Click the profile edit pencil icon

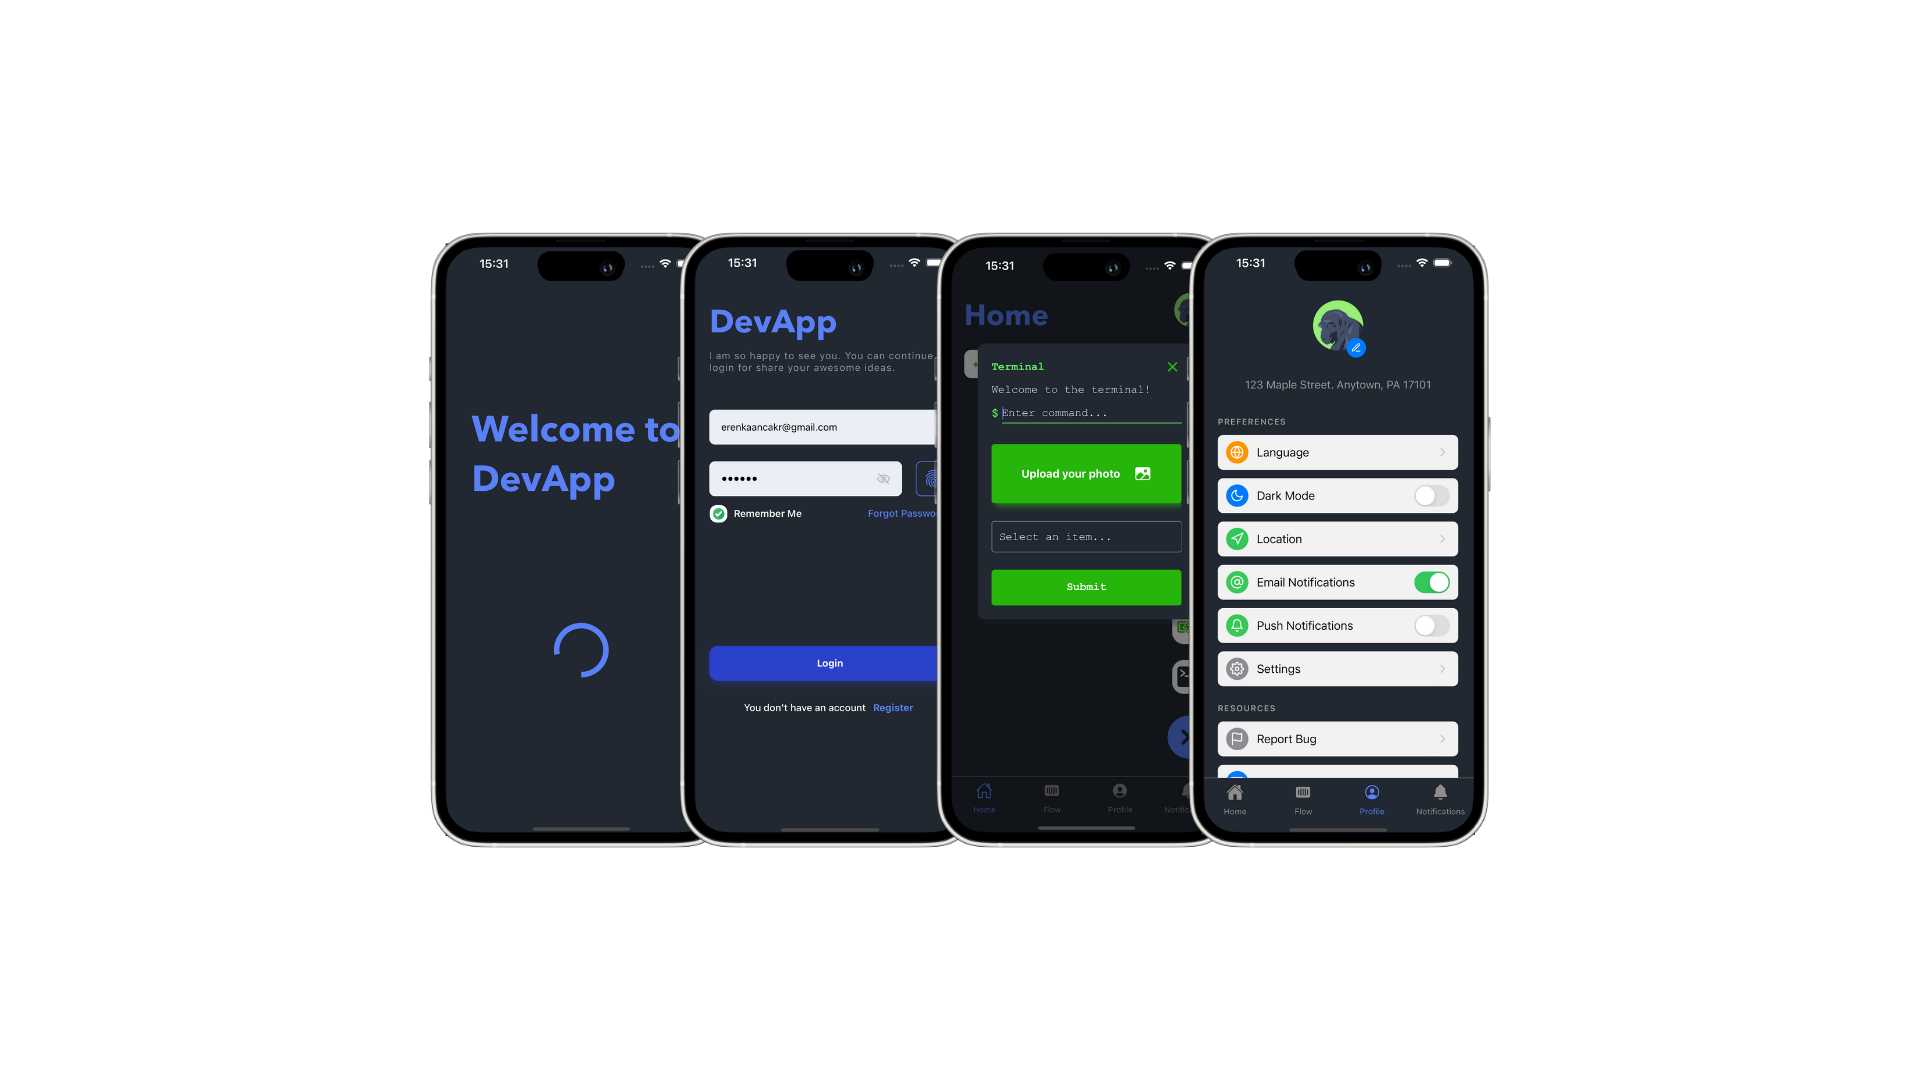[x=1357, y=348]
